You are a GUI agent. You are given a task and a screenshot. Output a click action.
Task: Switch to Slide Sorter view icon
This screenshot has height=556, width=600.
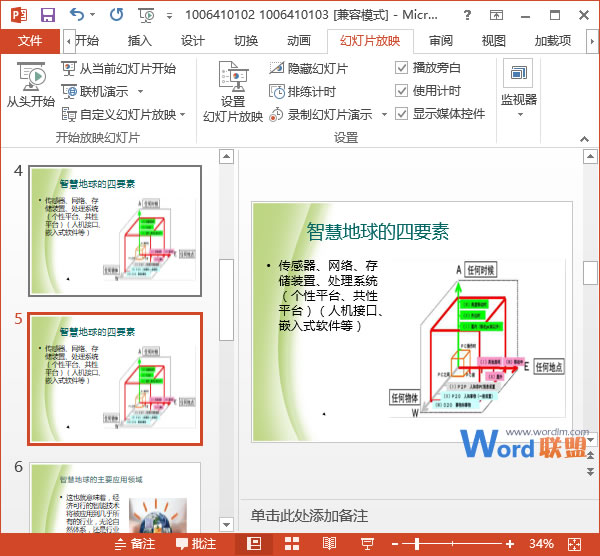click(x=292, y=544)
